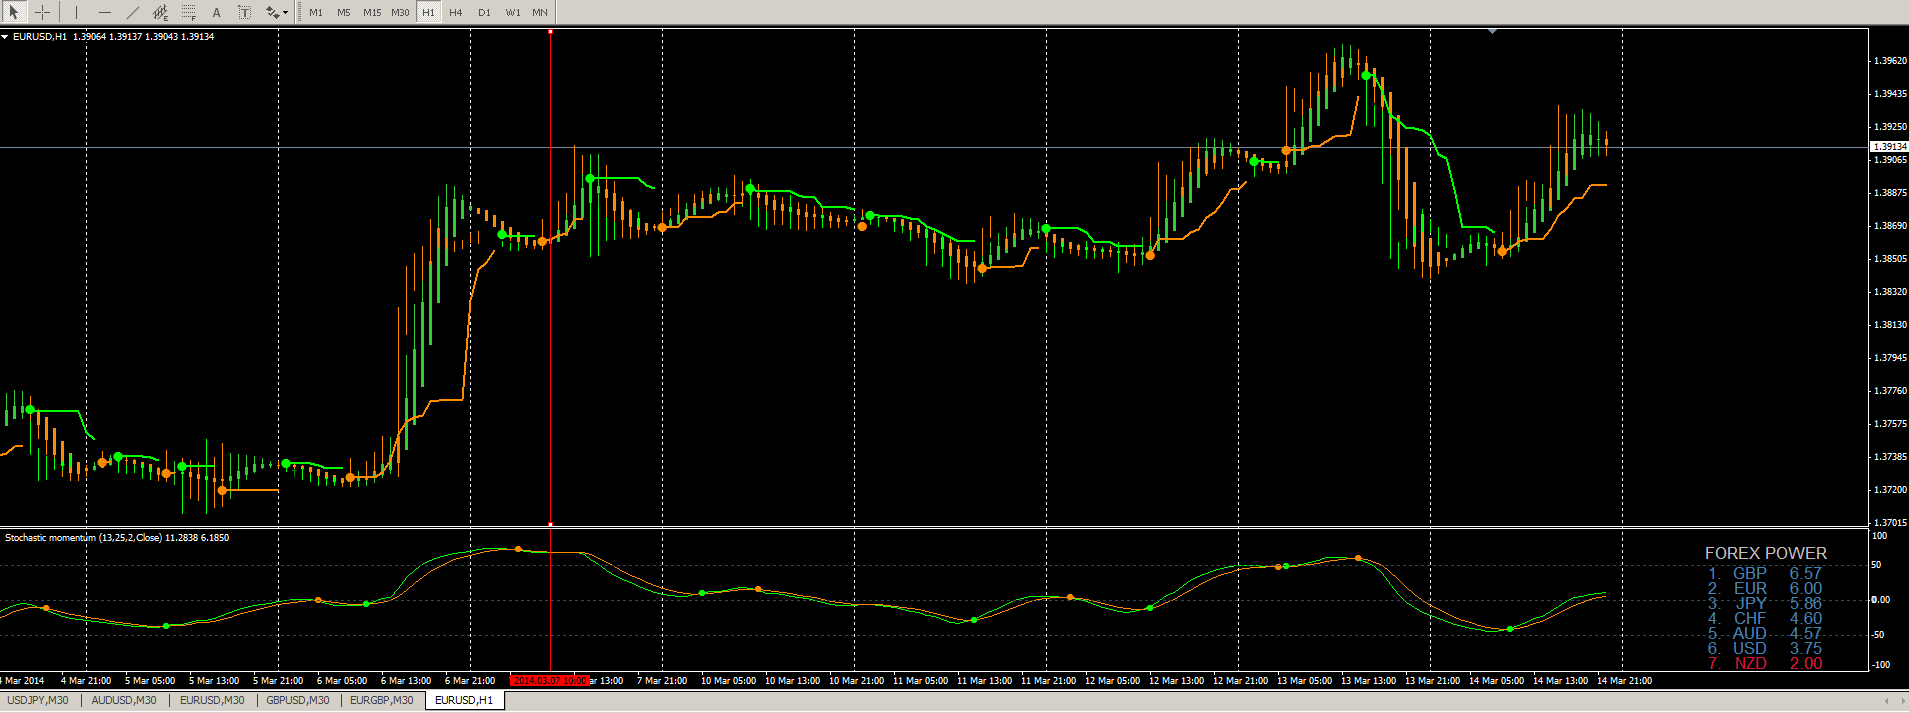Click the NZD 2.00 strength row
Screen dimensions: 1909x713
tap(1765, 663)
